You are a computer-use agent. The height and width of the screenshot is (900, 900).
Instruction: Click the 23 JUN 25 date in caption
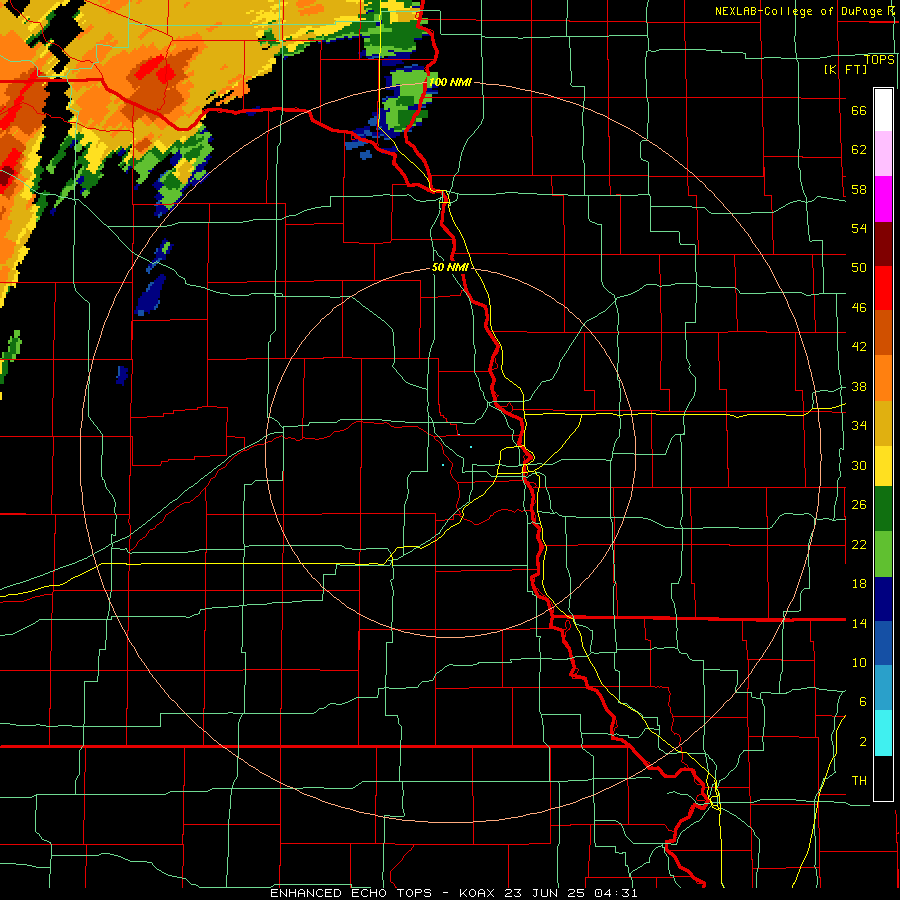coord(546,893)
